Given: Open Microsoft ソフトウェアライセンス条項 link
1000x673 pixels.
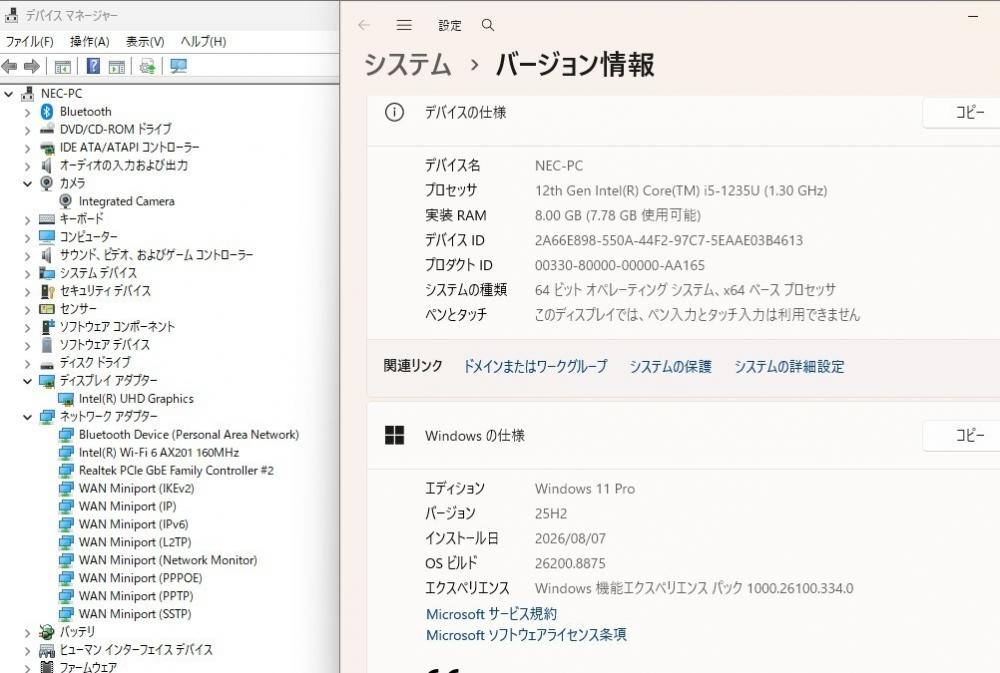Looking at the screenshot, I should click(x=526, y=635).
